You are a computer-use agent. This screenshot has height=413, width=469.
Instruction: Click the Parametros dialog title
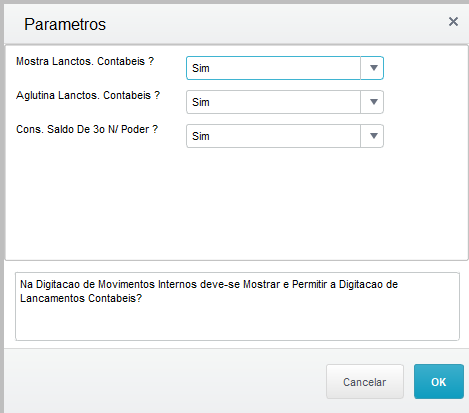click(65, 24)
